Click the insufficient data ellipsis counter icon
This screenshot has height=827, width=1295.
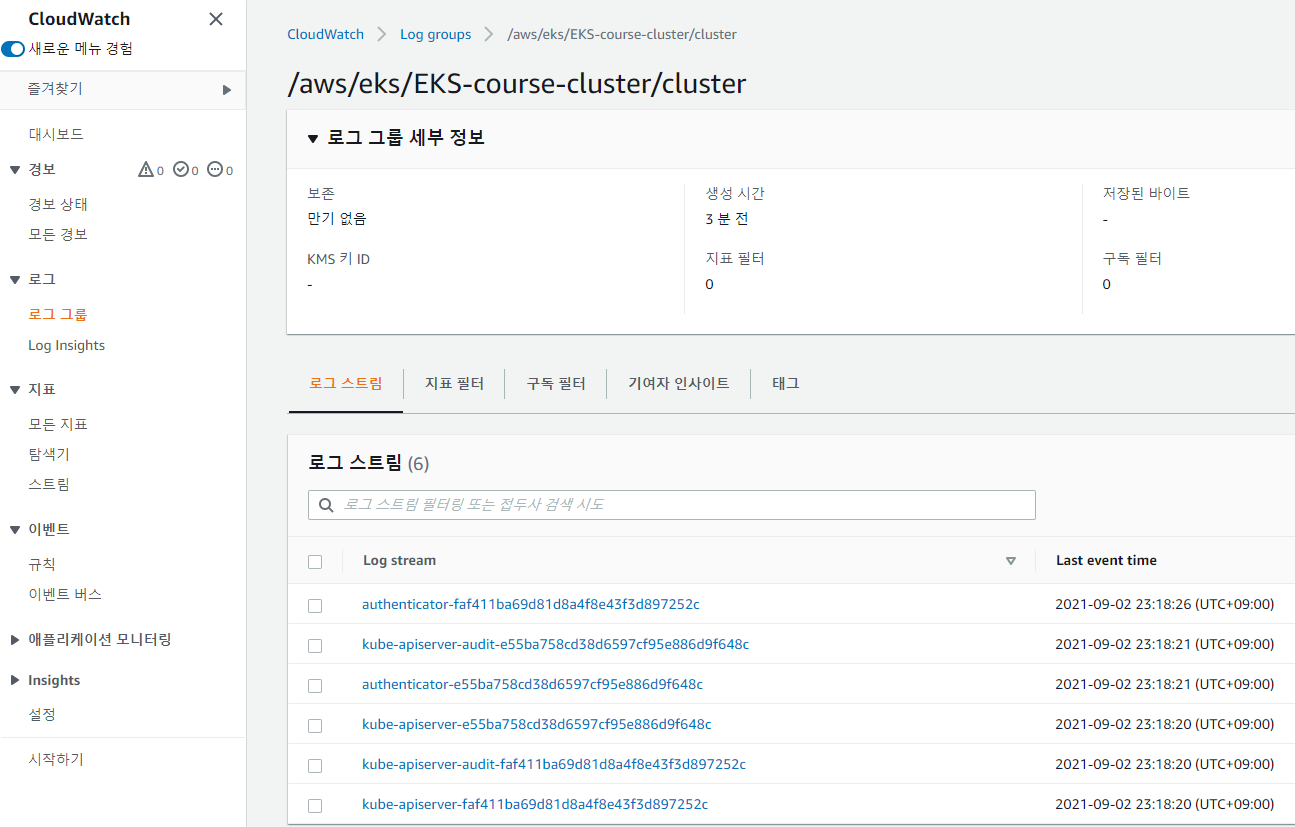click(x=215, y=170)
